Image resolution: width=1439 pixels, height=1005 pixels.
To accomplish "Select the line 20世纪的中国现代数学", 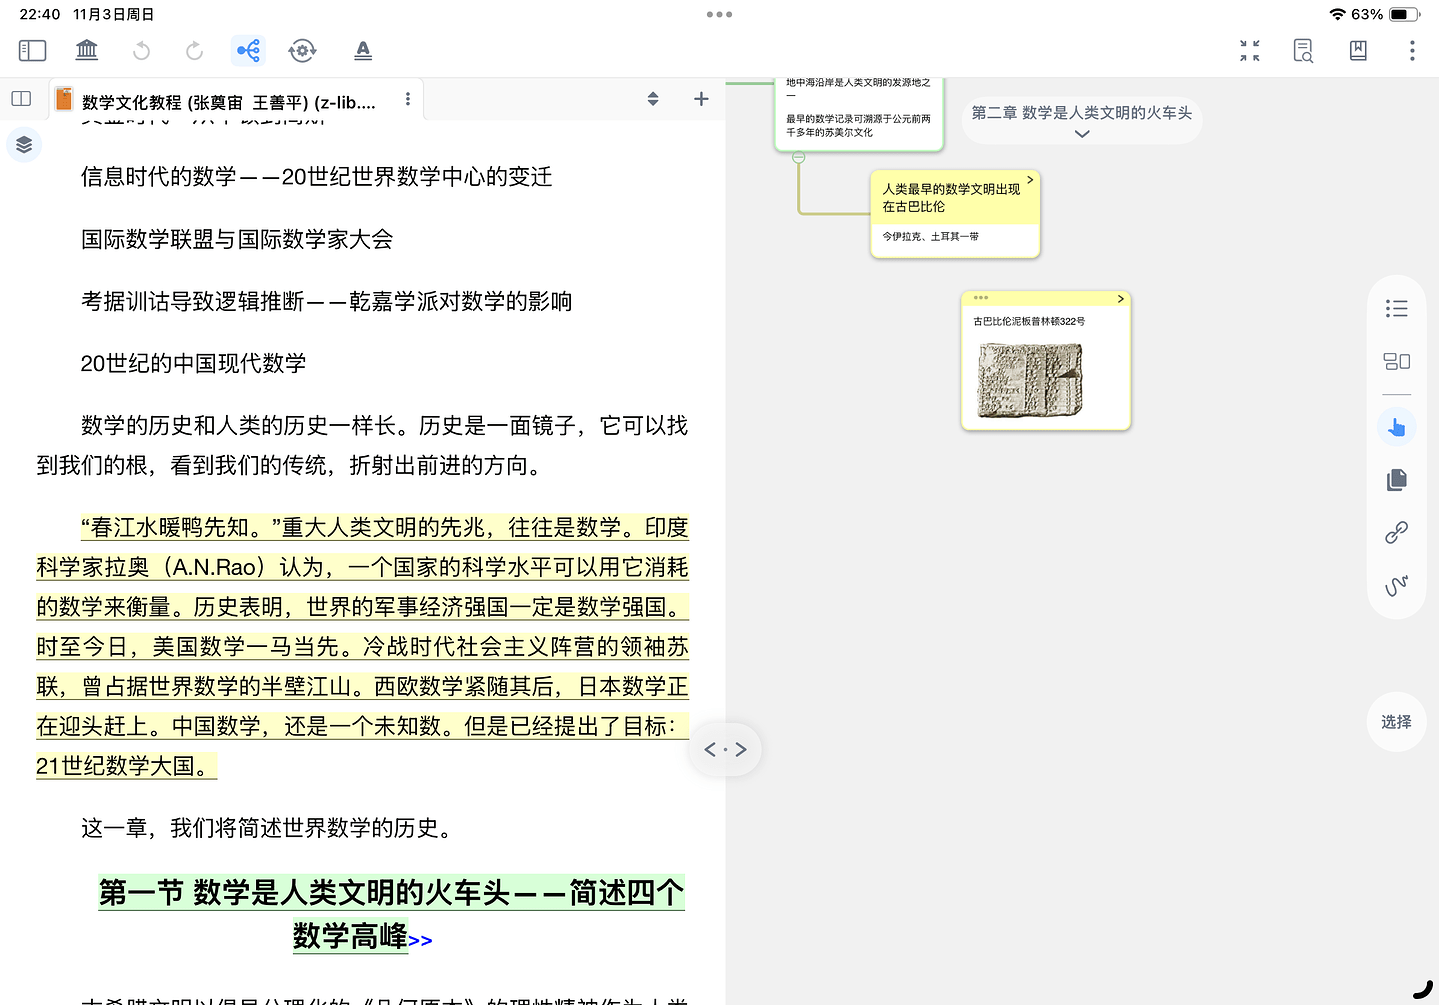I will point(193,363).
